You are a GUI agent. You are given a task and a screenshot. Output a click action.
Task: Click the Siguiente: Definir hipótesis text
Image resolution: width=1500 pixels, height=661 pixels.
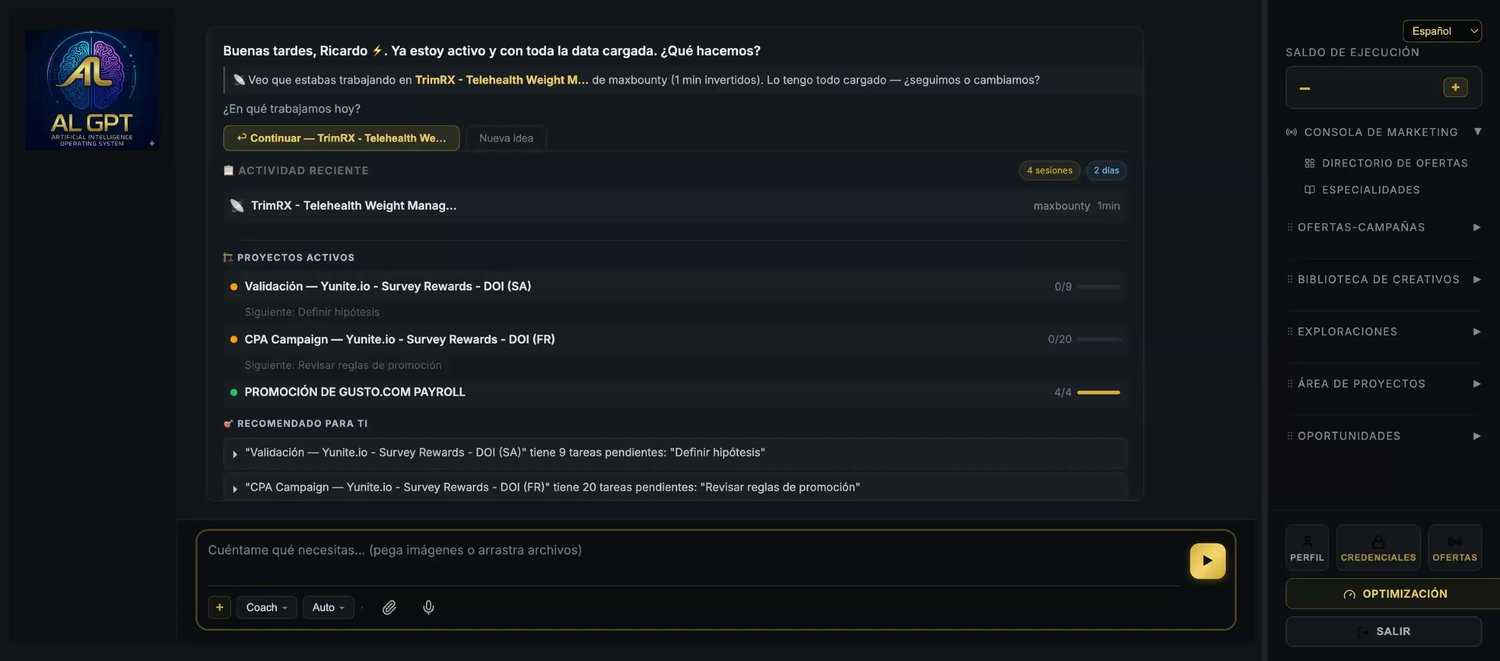click(x=312, y=312)
